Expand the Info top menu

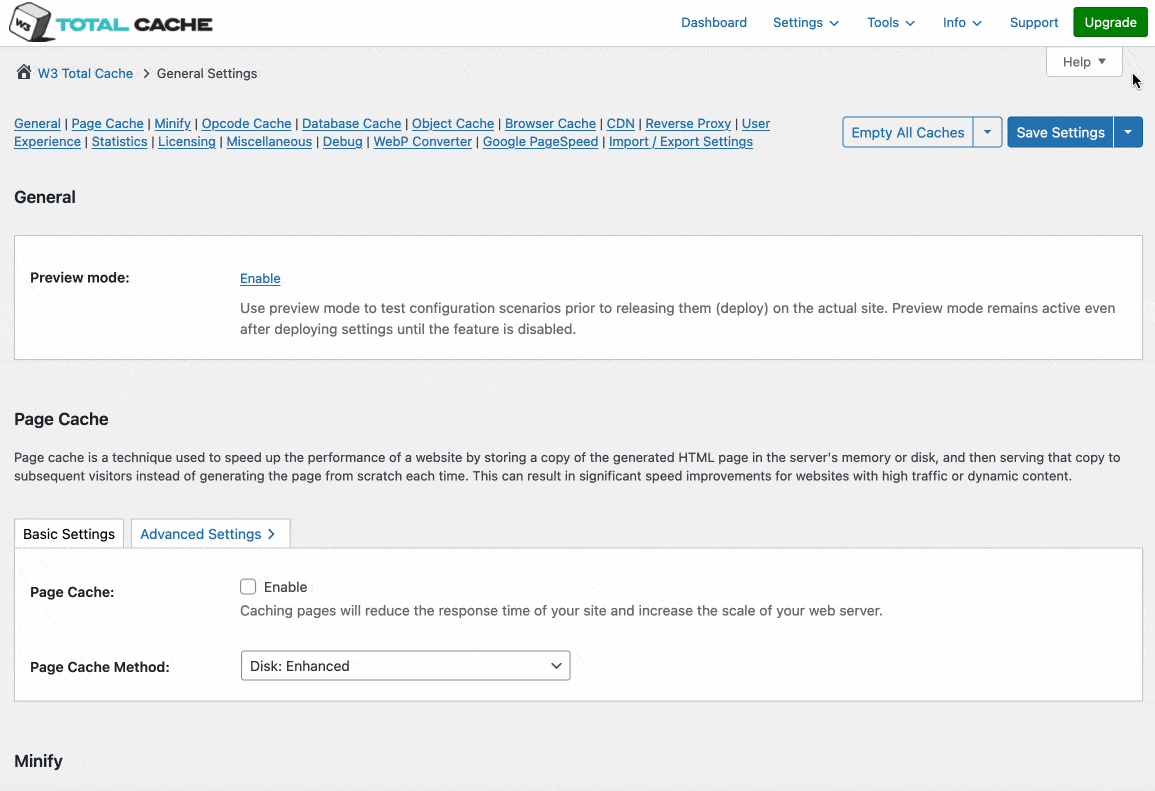tap(962, 22)
